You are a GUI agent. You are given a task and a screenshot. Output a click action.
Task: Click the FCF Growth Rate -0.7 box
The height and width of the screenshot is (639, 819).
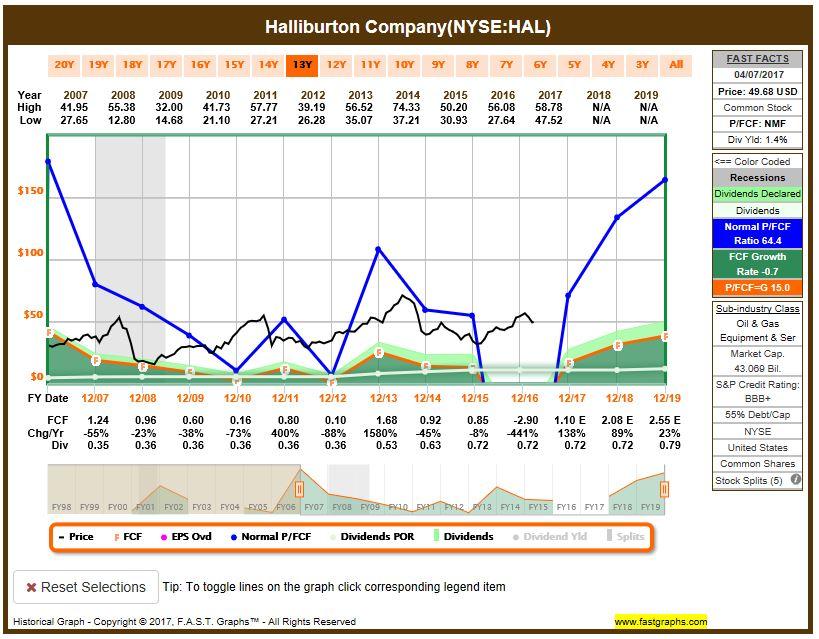point(757,264)
